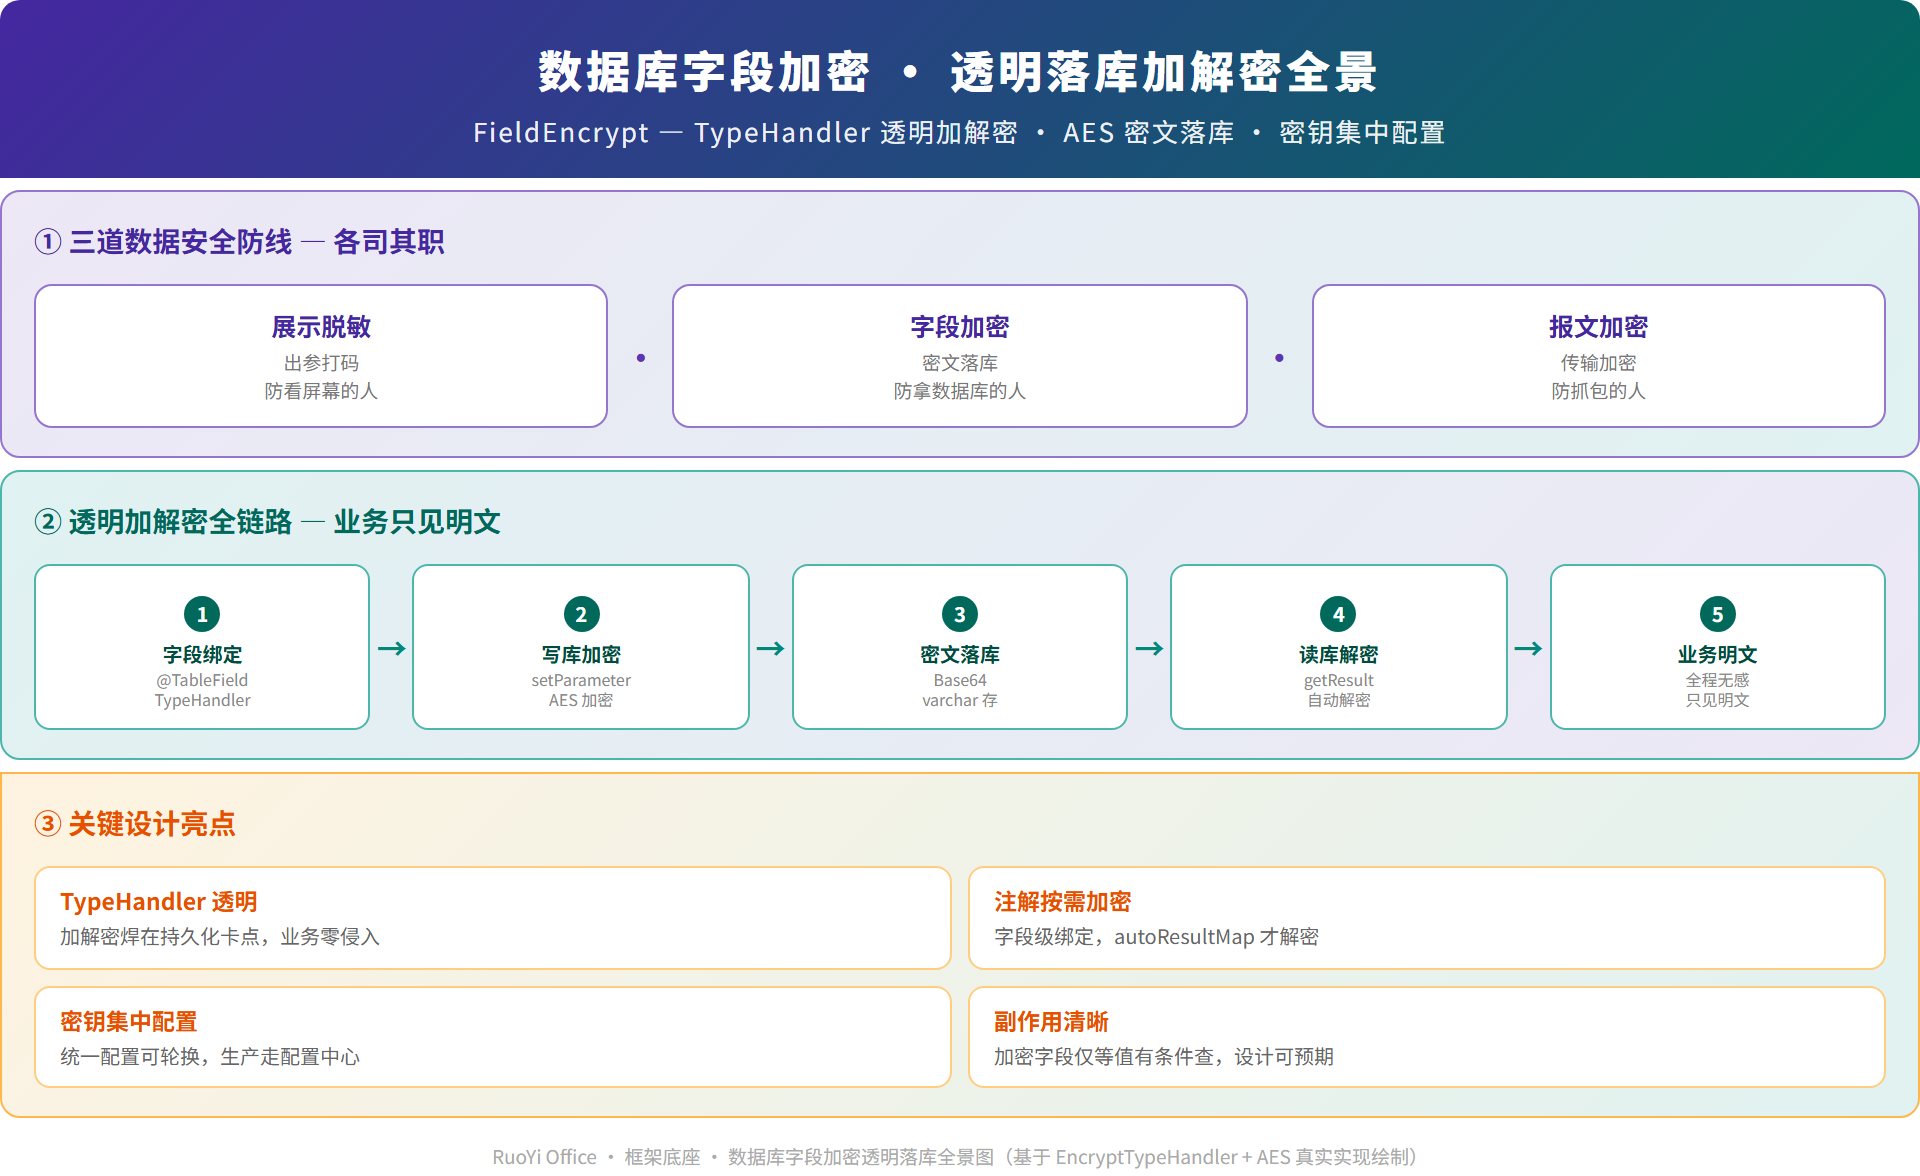Click 密文落库 under the 字段加密 title

(x=960, y=363)
